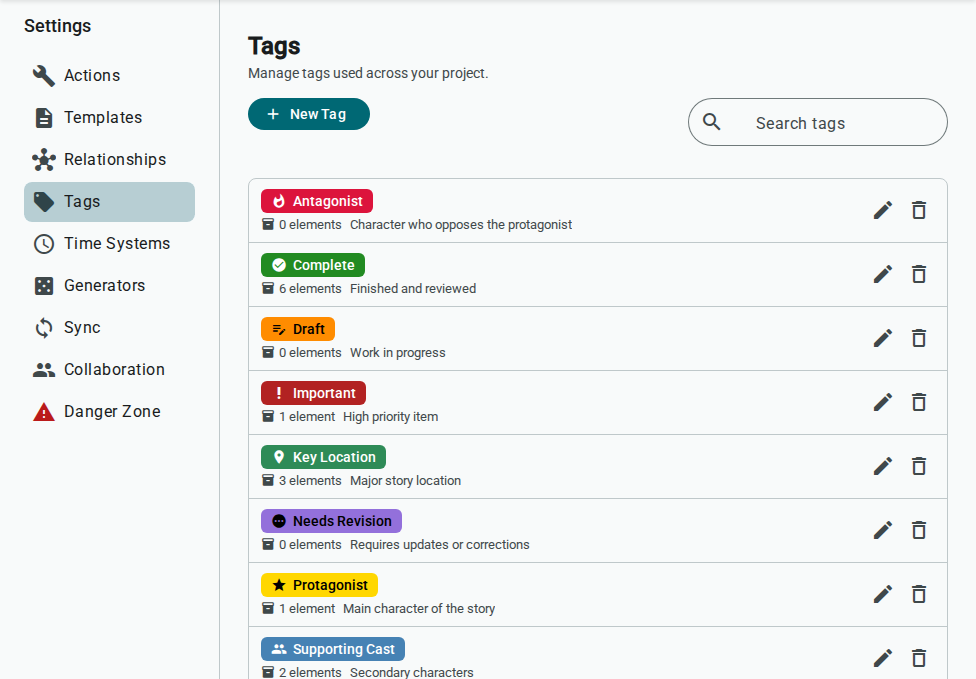Edit the Draft tag
Image resolution: width=976 pixels, height=679 pixels.
click(x=883, y=339)
